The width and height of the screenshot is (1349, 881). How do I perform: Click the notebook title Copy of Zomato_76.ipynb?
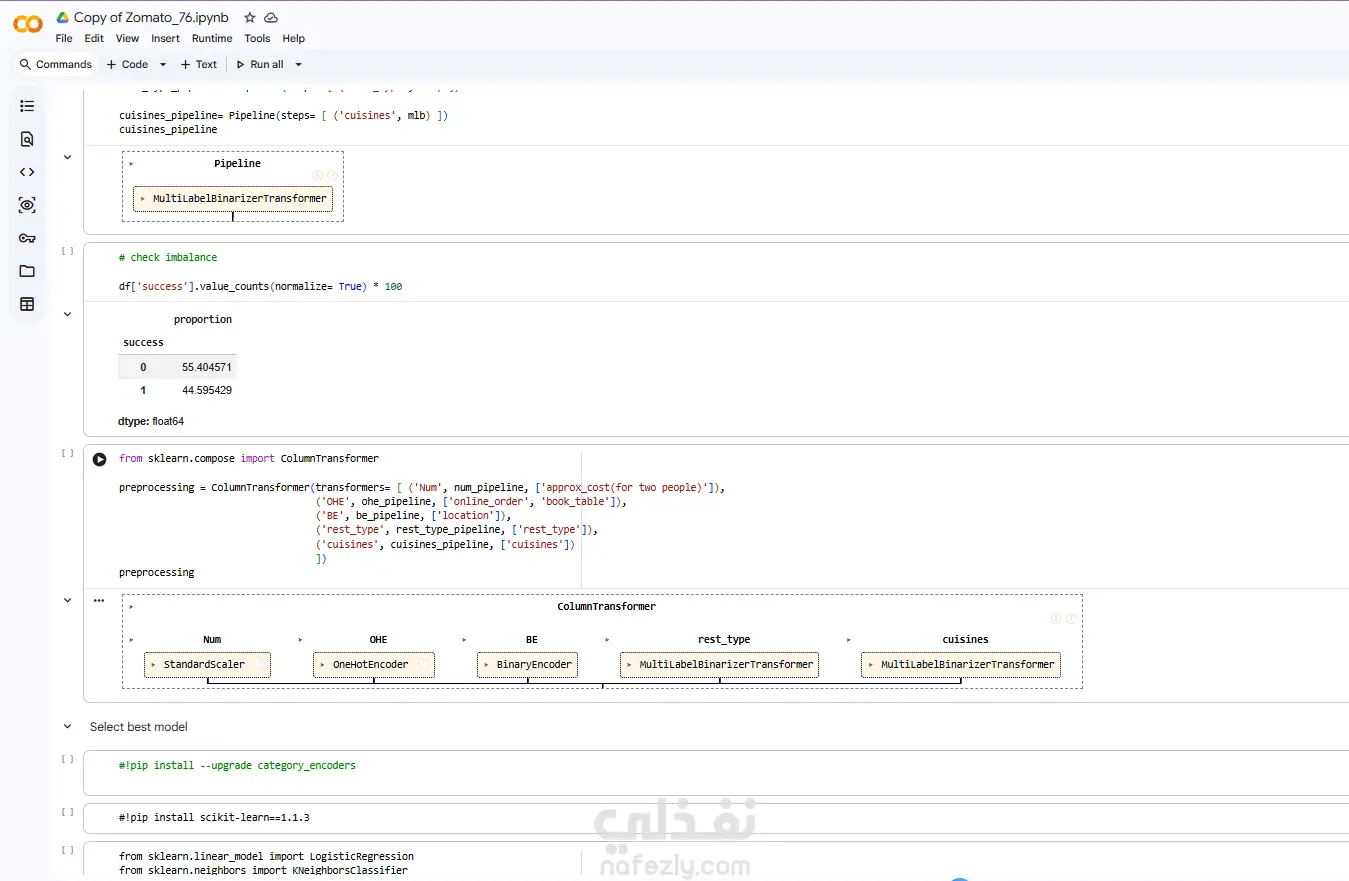pyautogui.click(x=151, y=18)
